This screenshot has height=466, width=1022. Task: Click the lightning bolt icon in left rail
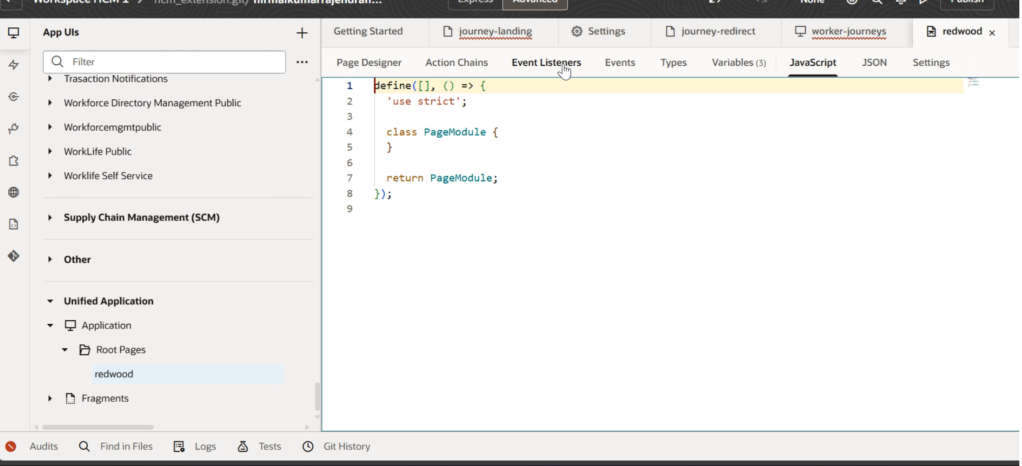pos(13,65)
